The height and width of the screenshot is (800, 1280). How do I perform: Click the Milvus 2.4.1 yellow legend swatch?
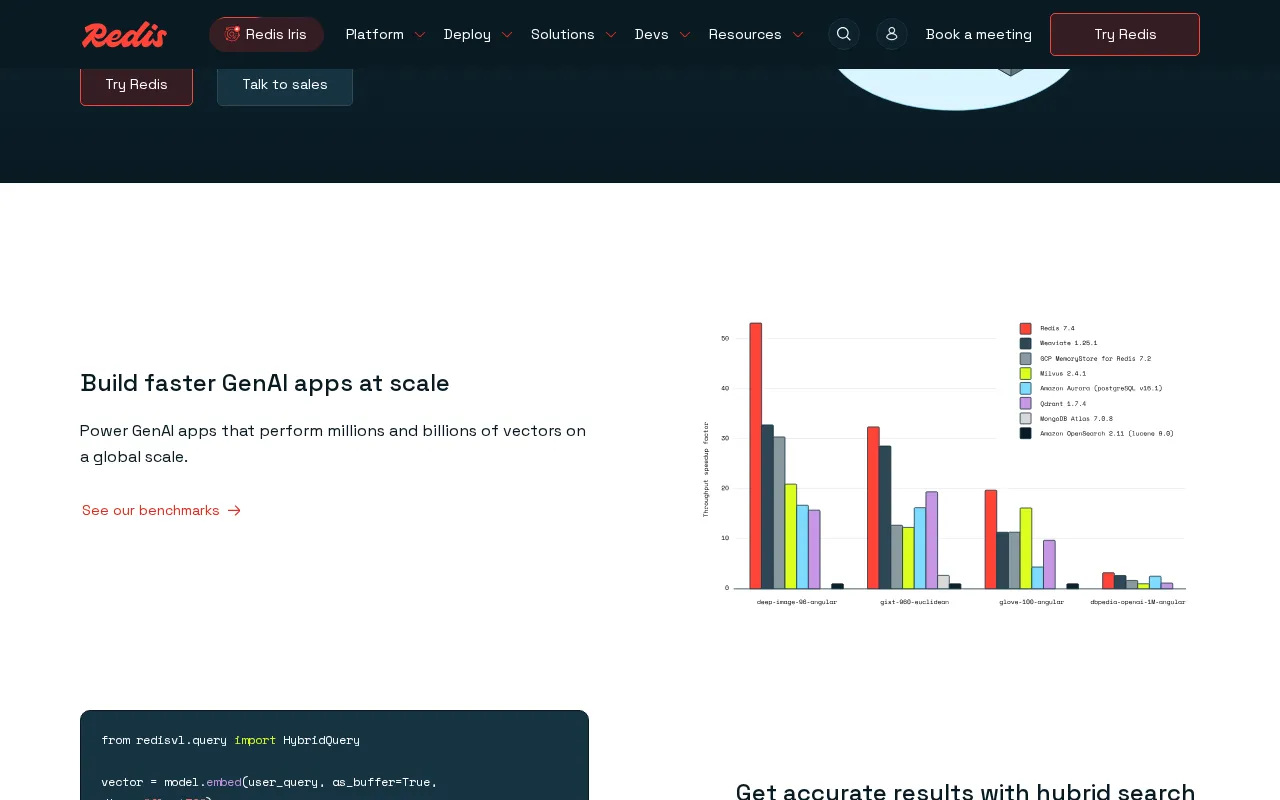click(1025, 373)
